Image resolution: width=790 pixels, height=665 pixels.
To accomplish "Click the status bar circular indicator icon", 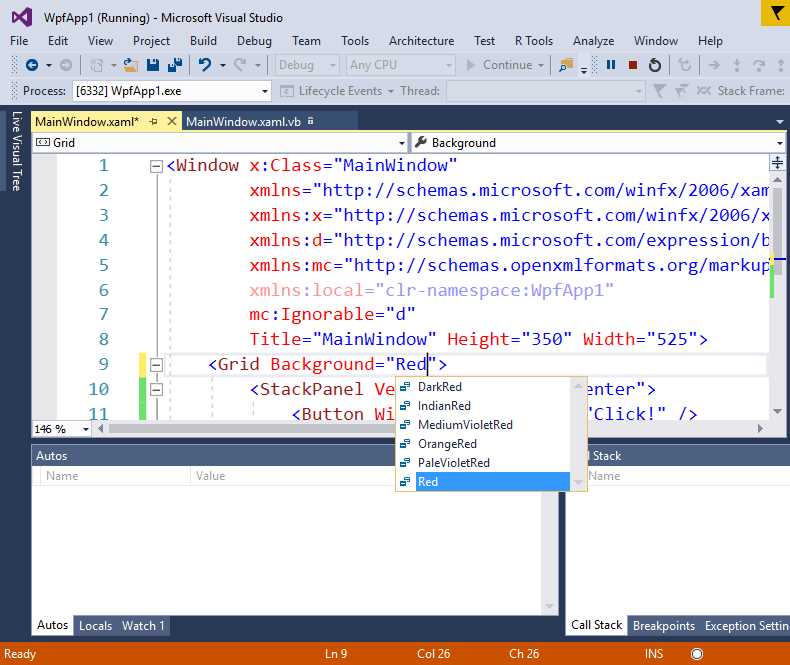I will 697,654.
